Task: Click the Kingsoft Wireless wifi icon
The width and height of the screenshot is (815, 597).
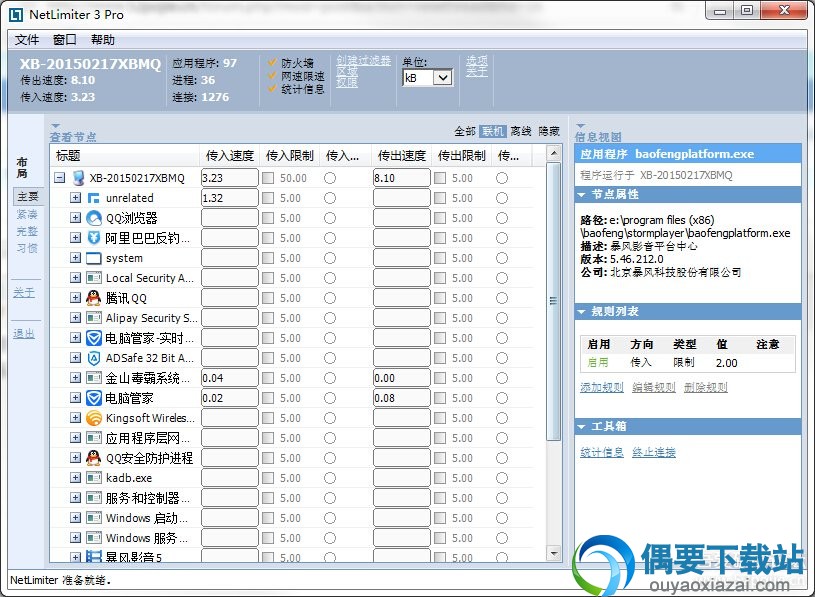Action: tap(94, 418)
